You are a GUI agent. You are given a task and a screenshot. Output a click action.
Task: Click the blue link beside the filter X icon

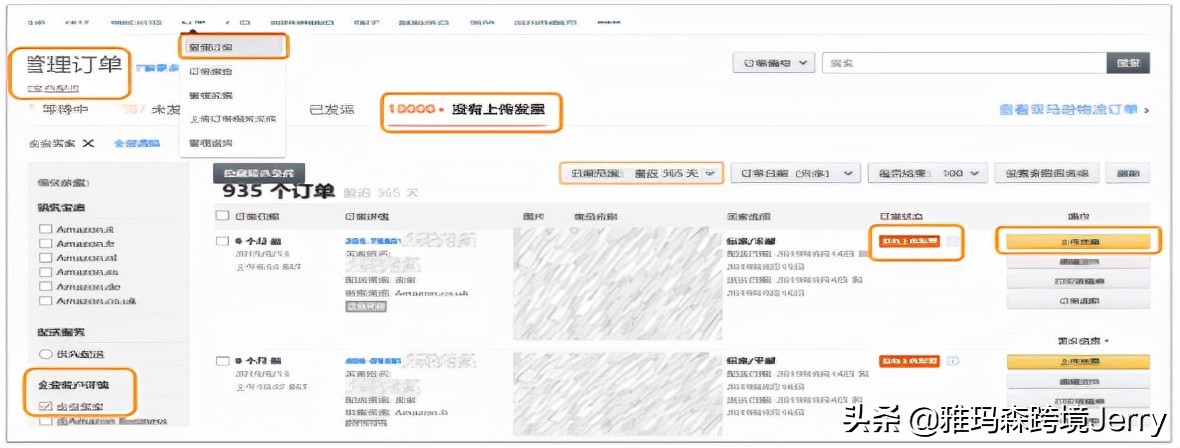137,143
